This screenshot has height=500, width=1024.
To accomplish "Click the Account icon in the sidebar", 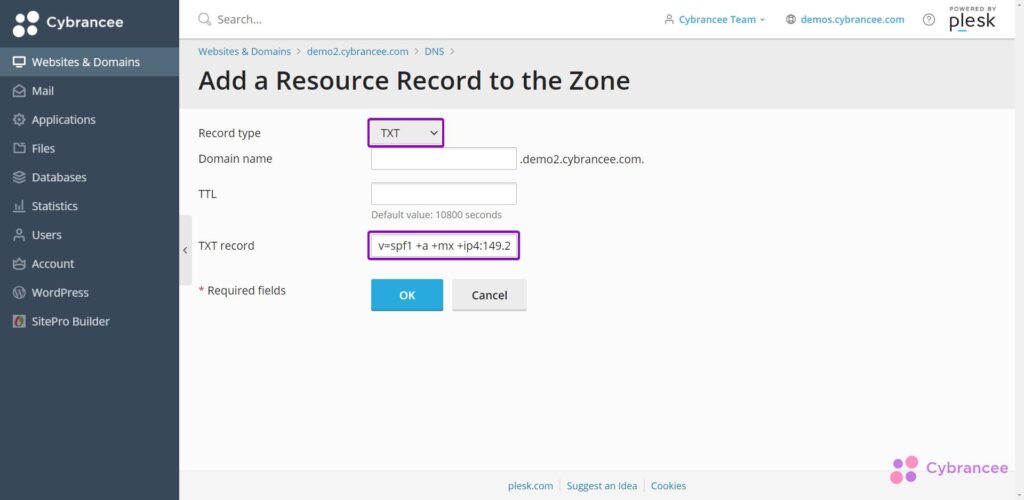I will coord(19,264).
